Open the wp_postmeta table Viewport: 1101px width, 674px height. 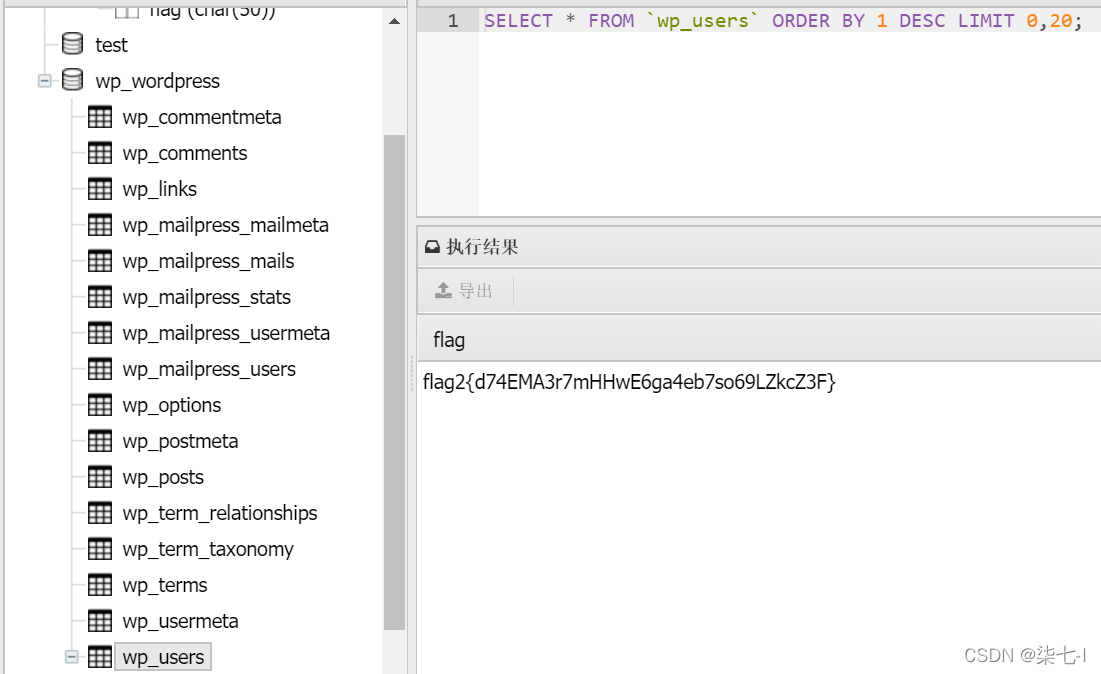coord(180,442)
